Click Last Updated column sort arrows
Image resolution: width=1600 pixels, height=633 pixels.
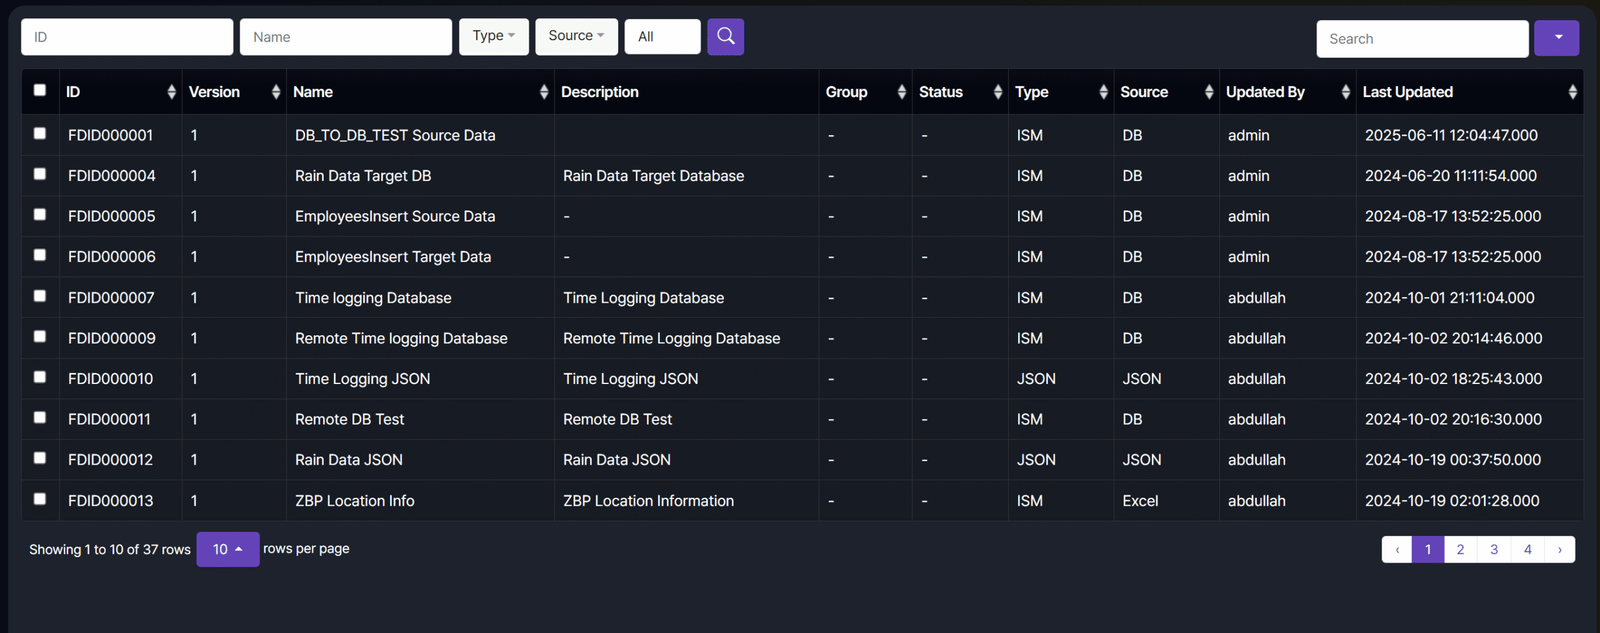[1572, 92]
